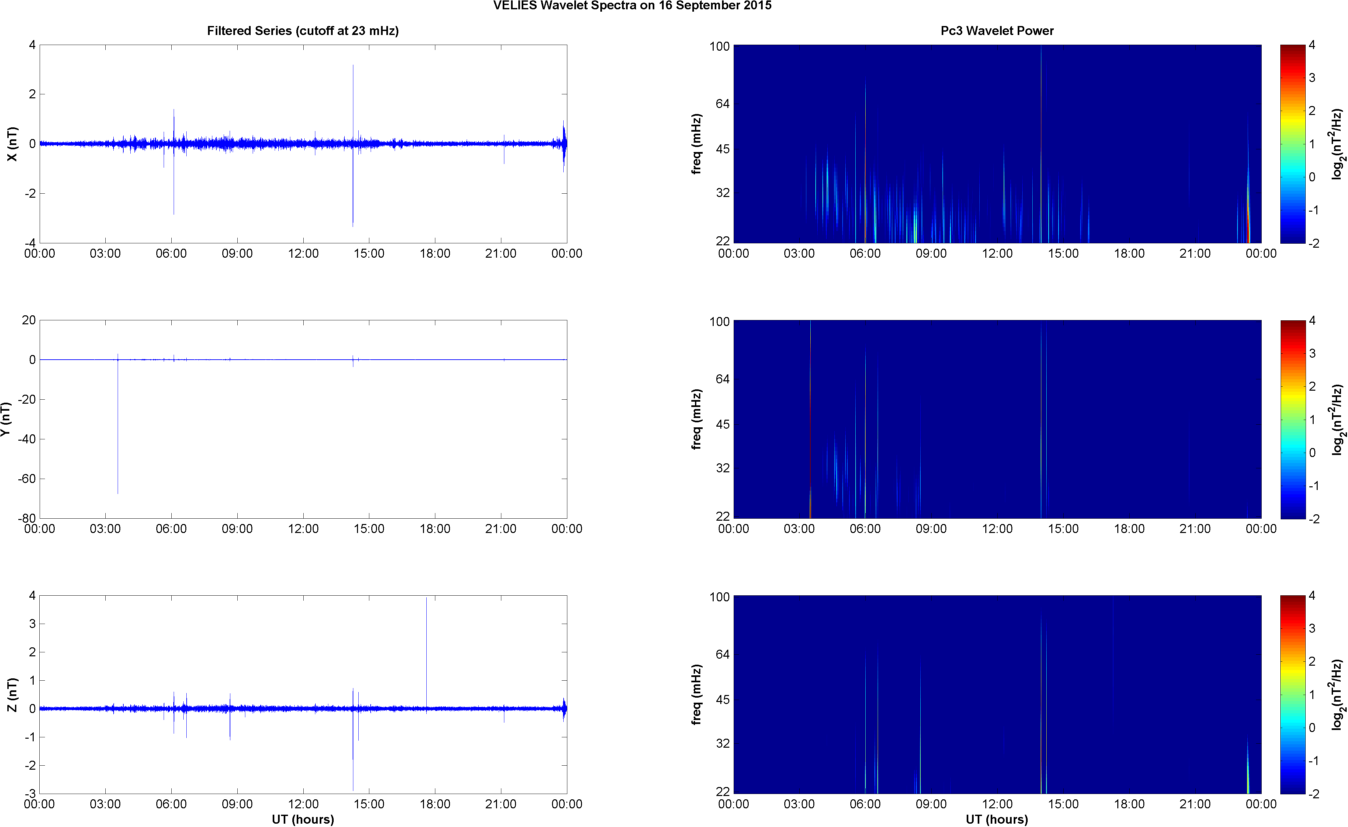Image resolution: width=1348 pixels, height=827 pixels.
Task: Click the colorbar beside the top wavelet plot
Action: [x=1292, y=144]
